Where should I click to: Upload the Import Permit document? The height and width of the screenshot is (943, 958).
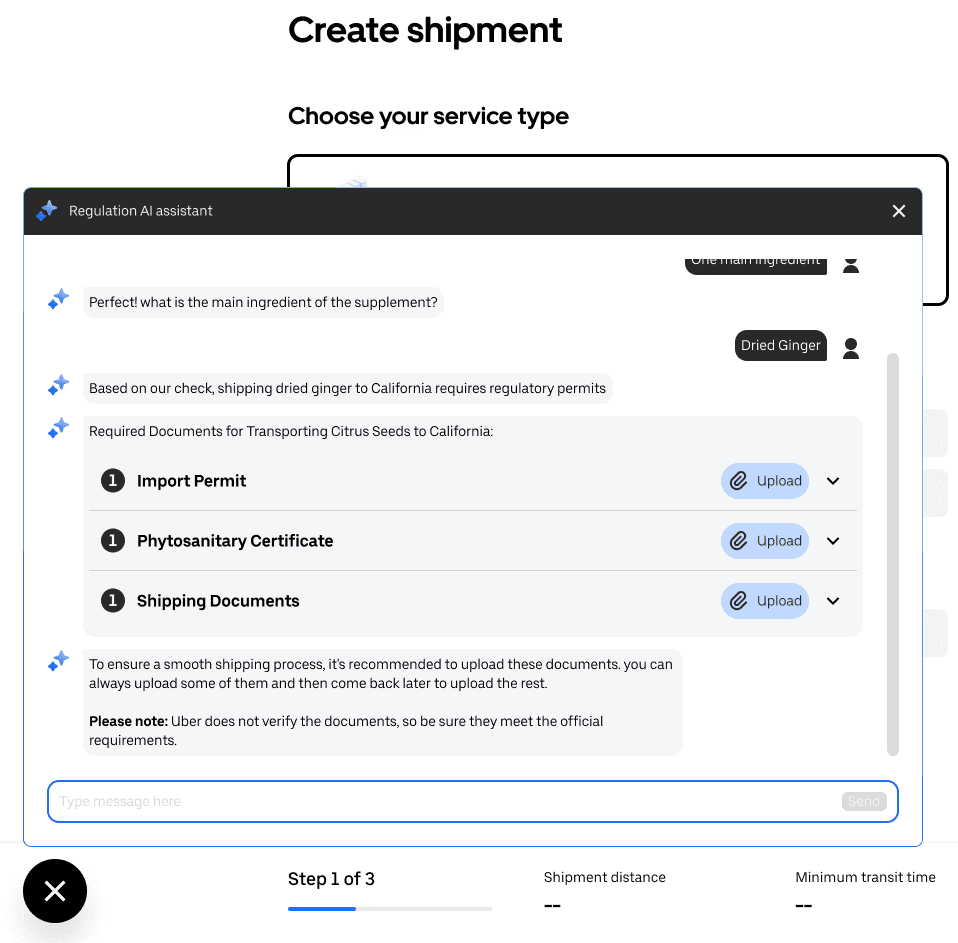[765, 481]
